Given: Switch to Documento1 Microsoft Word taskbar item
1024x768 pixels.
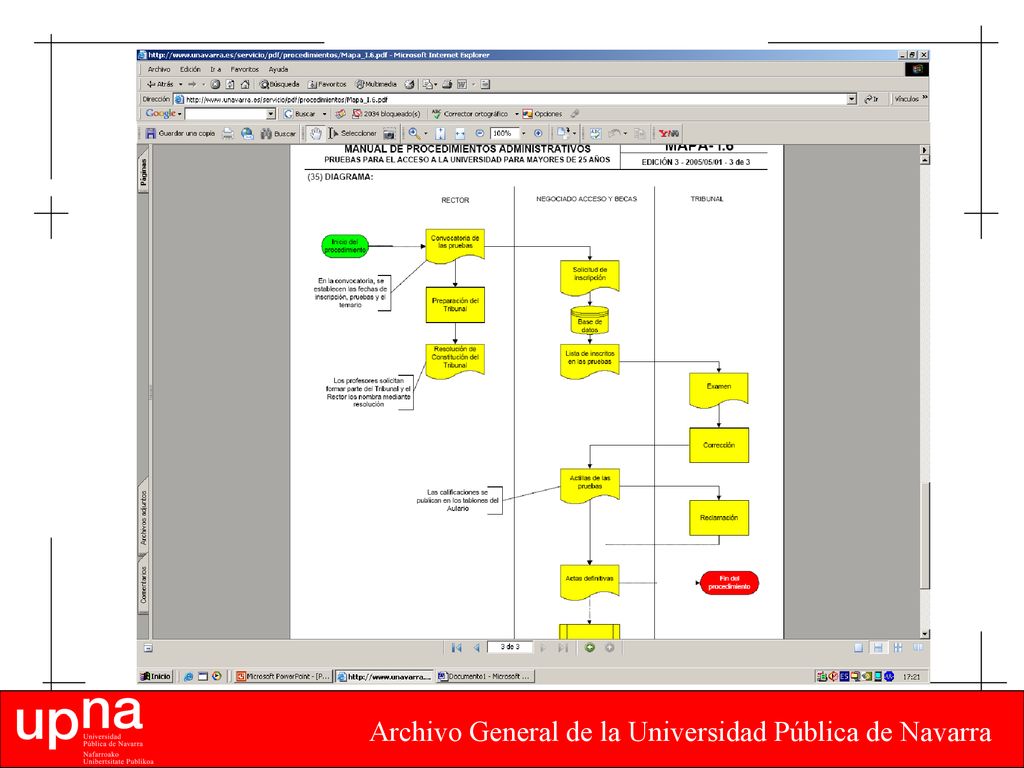Looking at the screenshot, I should pyautogui.click(x=485, y=677).
